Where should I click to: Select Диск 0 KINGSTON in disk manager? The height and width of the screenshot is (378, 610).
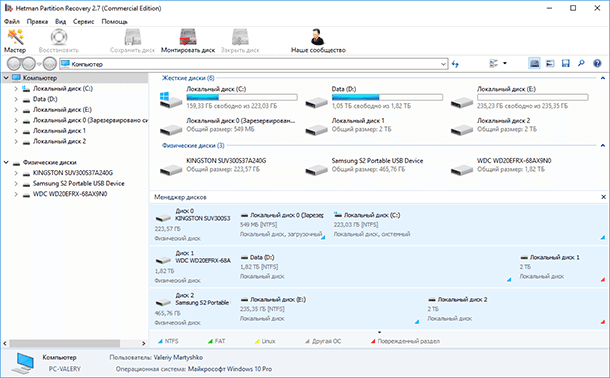193,225
